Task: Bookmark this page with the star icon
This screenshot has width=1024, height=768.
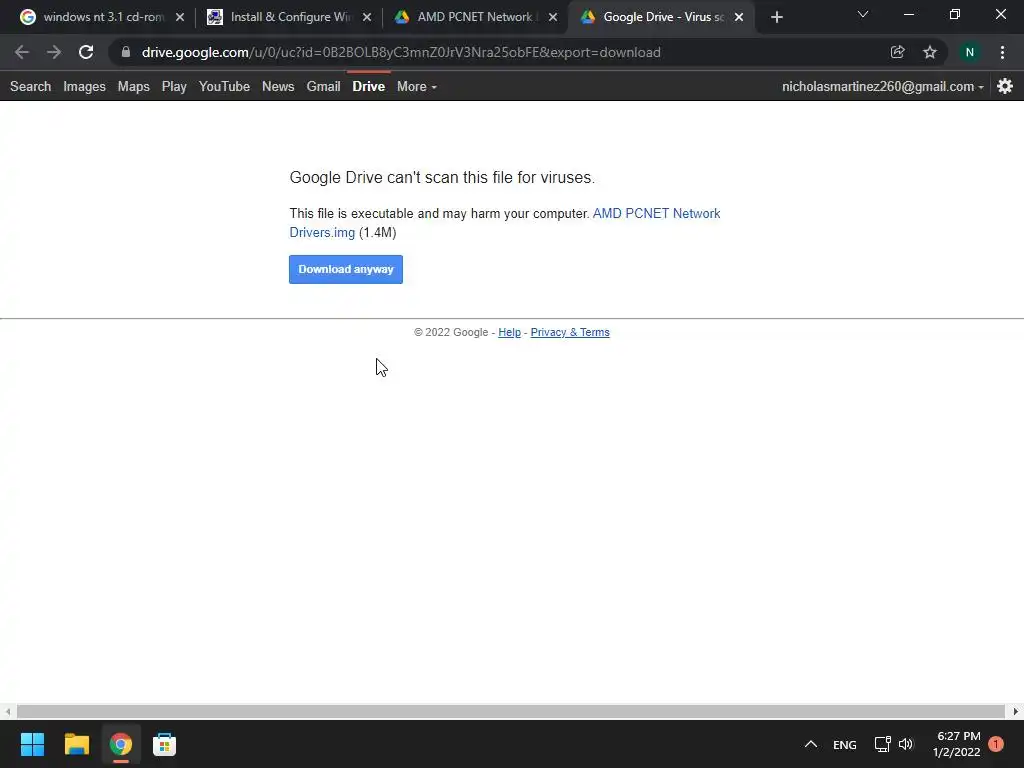Action: click(x=930, y=52)
